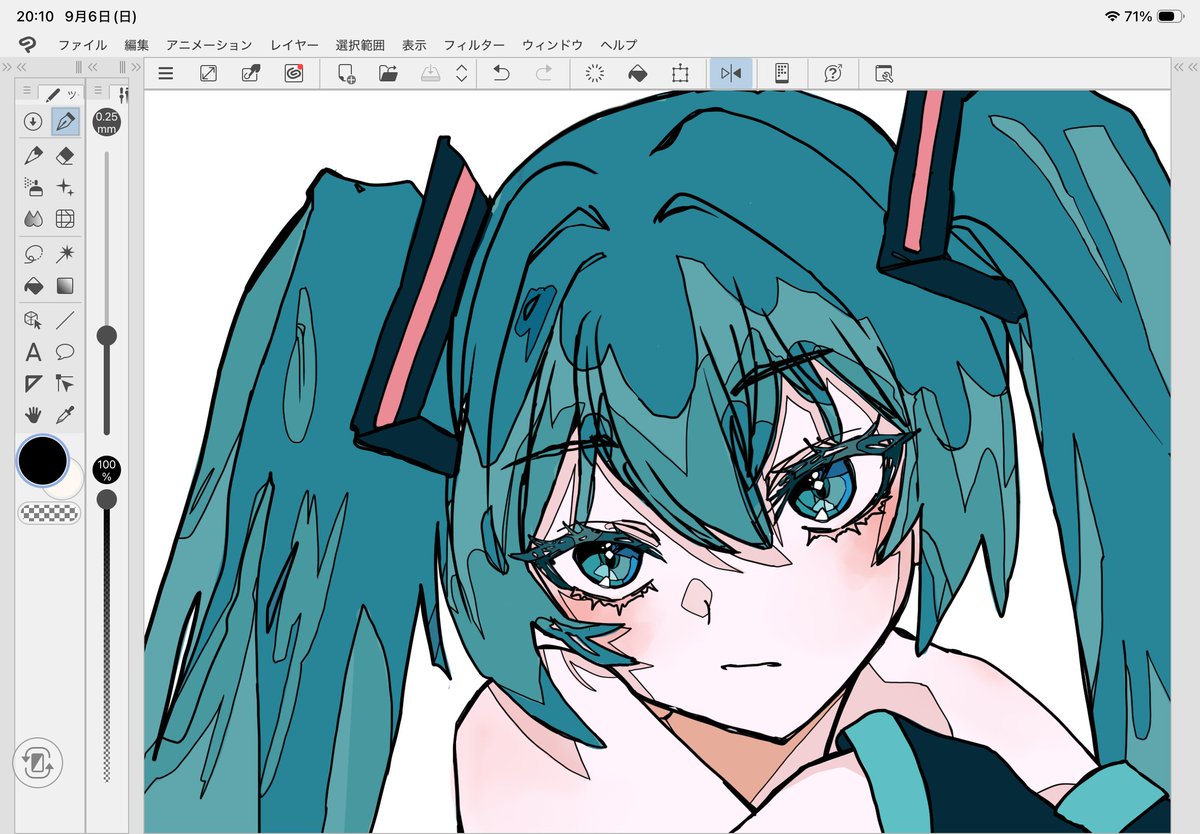Select the Lasso selection tool
The image size is (1200, 834).
33,253
